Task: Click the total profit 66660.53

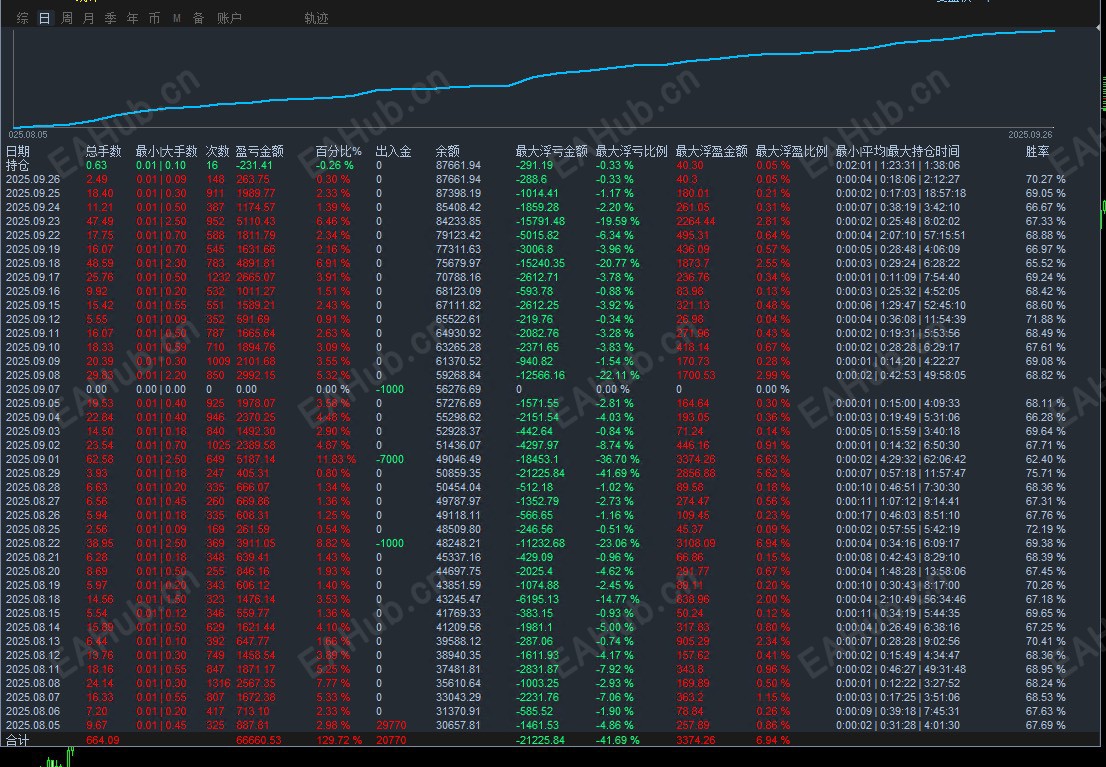Action: tap(258, 740)
